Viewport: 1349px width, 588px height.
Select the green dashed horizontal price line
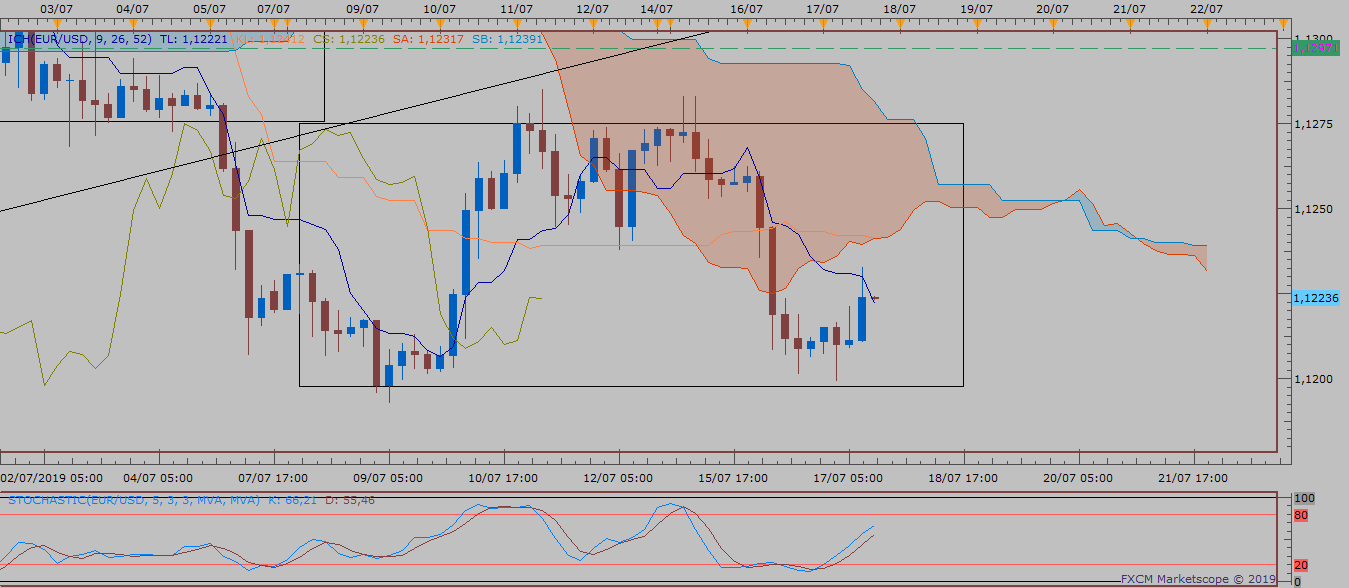[x=640, y=48]
